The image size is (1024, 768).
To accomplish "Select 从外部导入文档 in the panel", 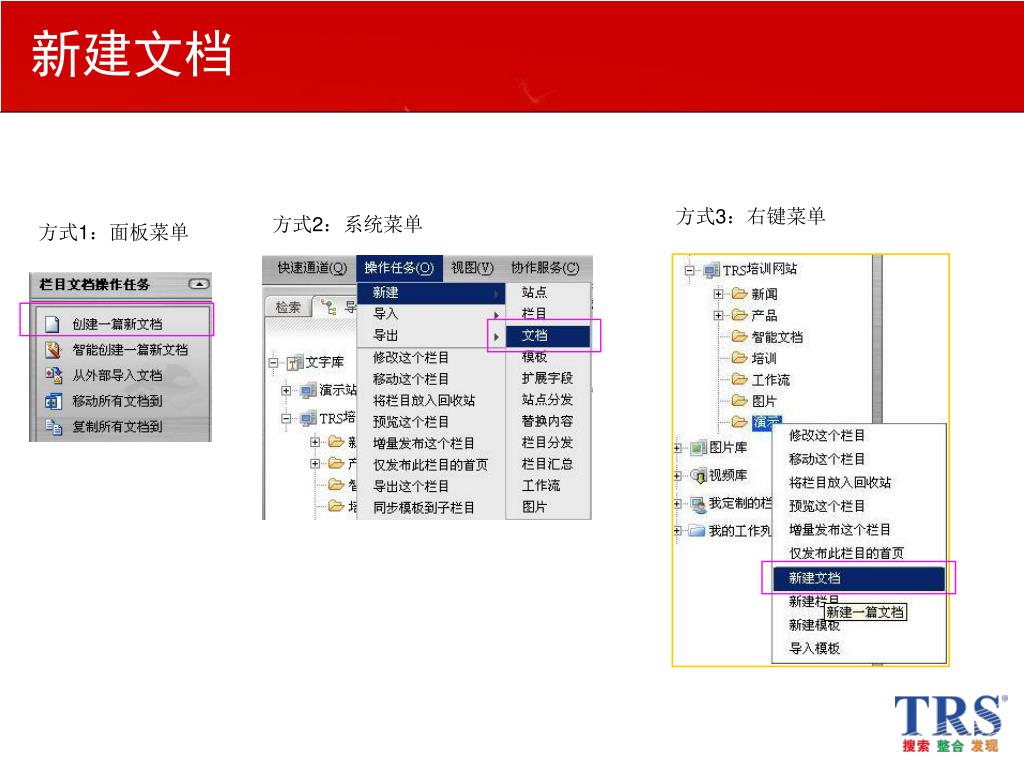I will coord(118,376).
